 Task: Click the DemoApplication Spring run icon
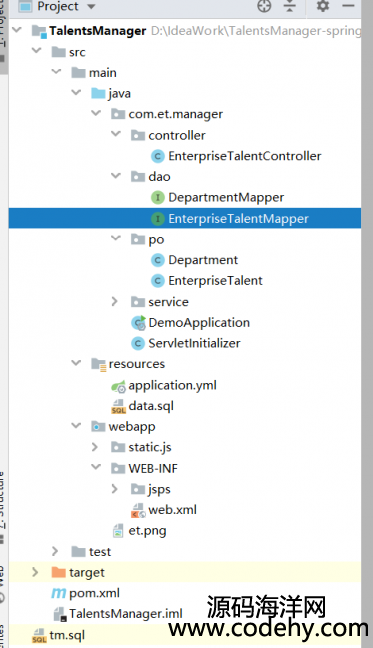click(x=138, y=323)
